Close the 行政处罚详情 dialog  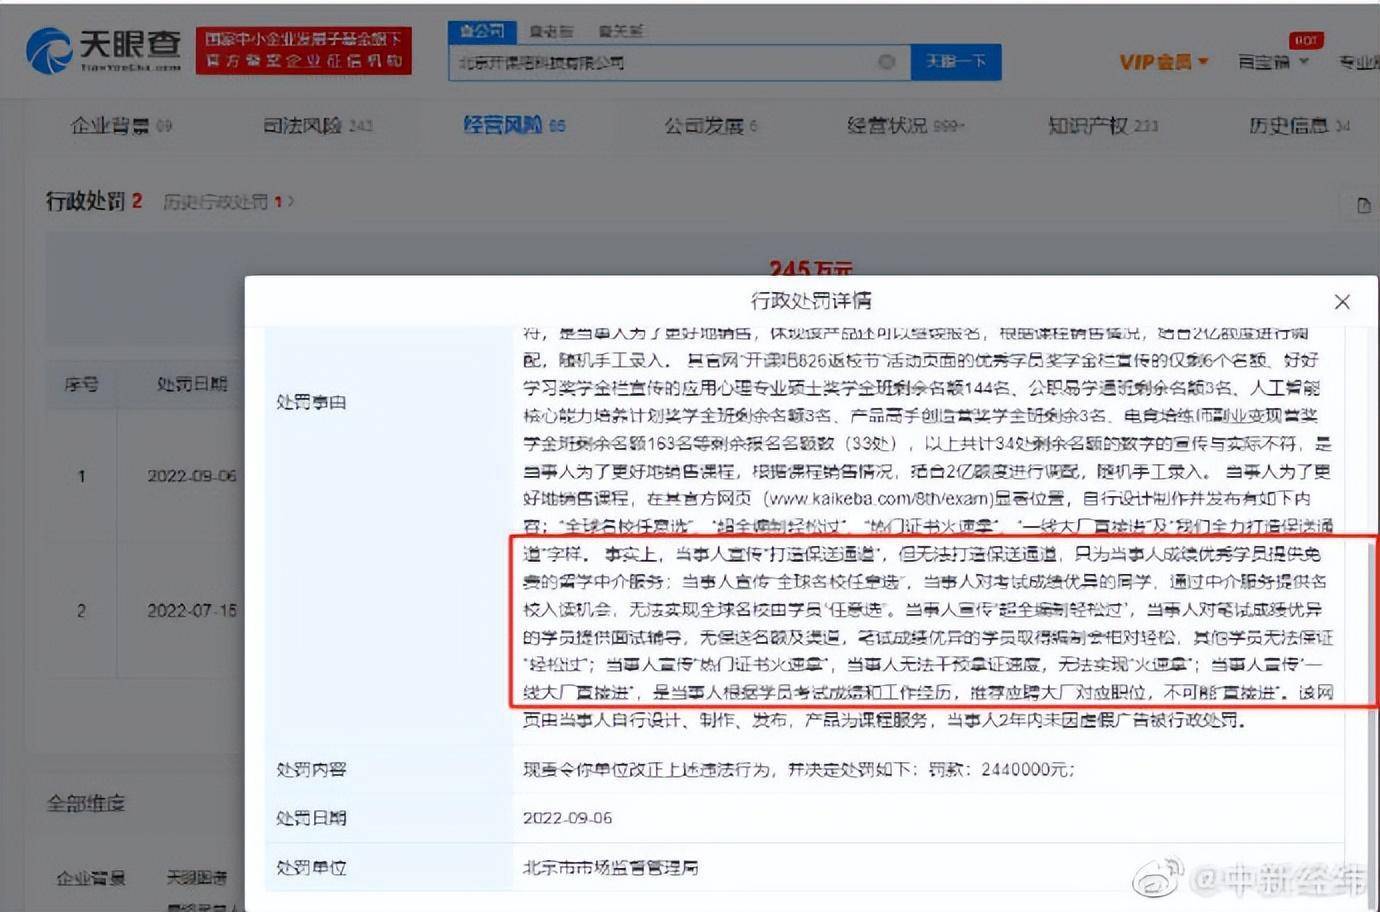click(1342, 302)
